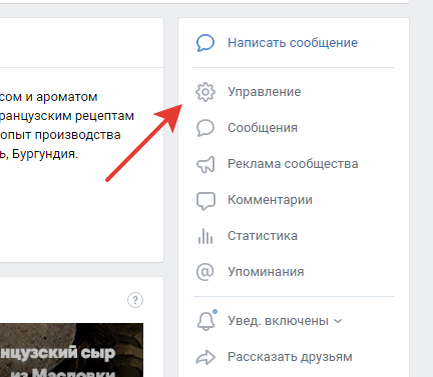Open the Управление menu item
This screenshot has width=433, height=377.
(264, 92)
